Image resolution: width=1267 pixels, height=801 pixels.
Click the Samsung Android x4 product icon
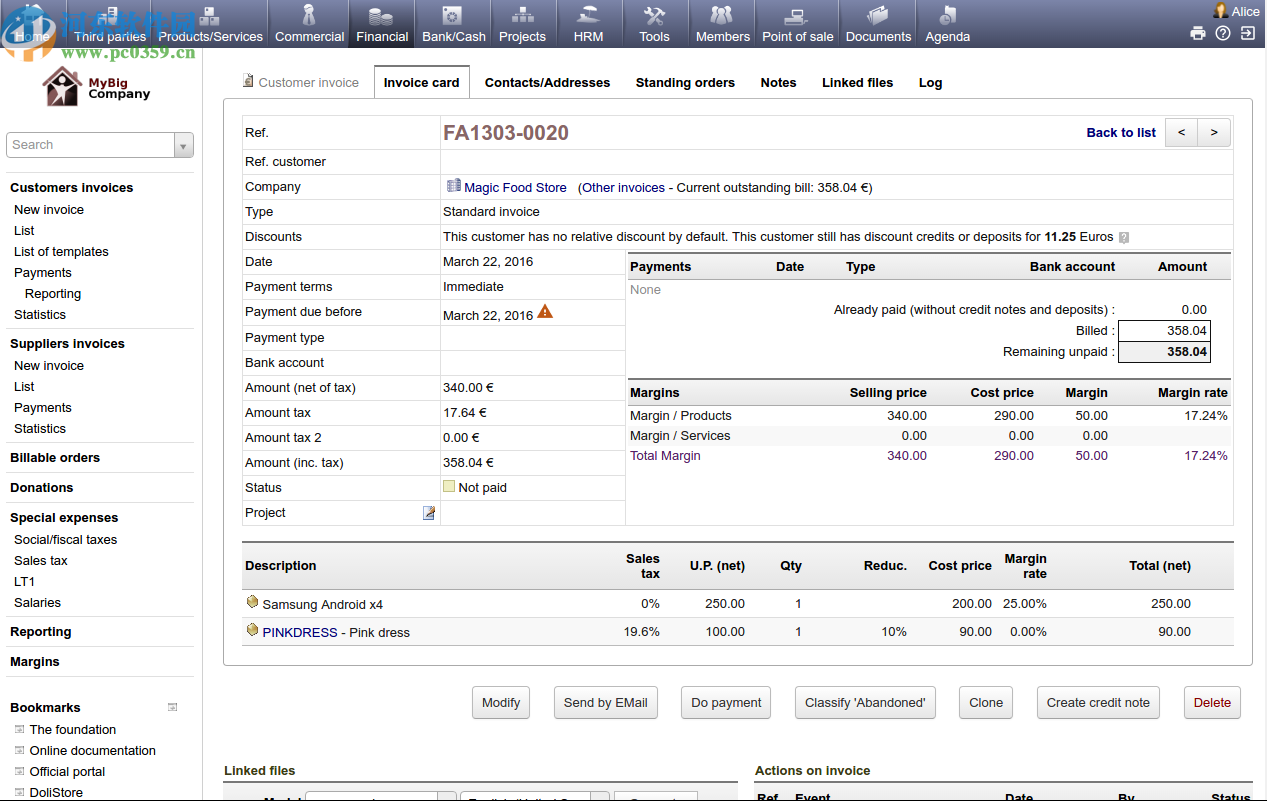[x=252, y=603]
